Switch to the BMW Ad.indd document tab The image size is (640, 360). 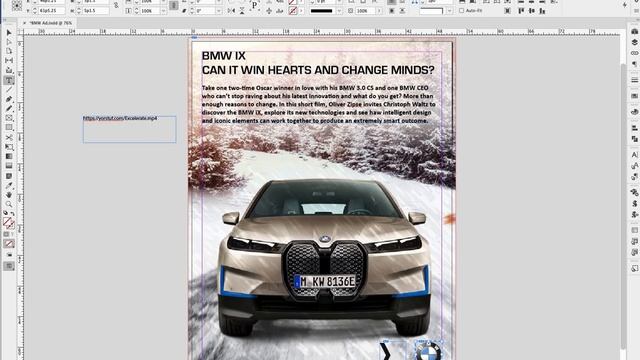[50, 23]
